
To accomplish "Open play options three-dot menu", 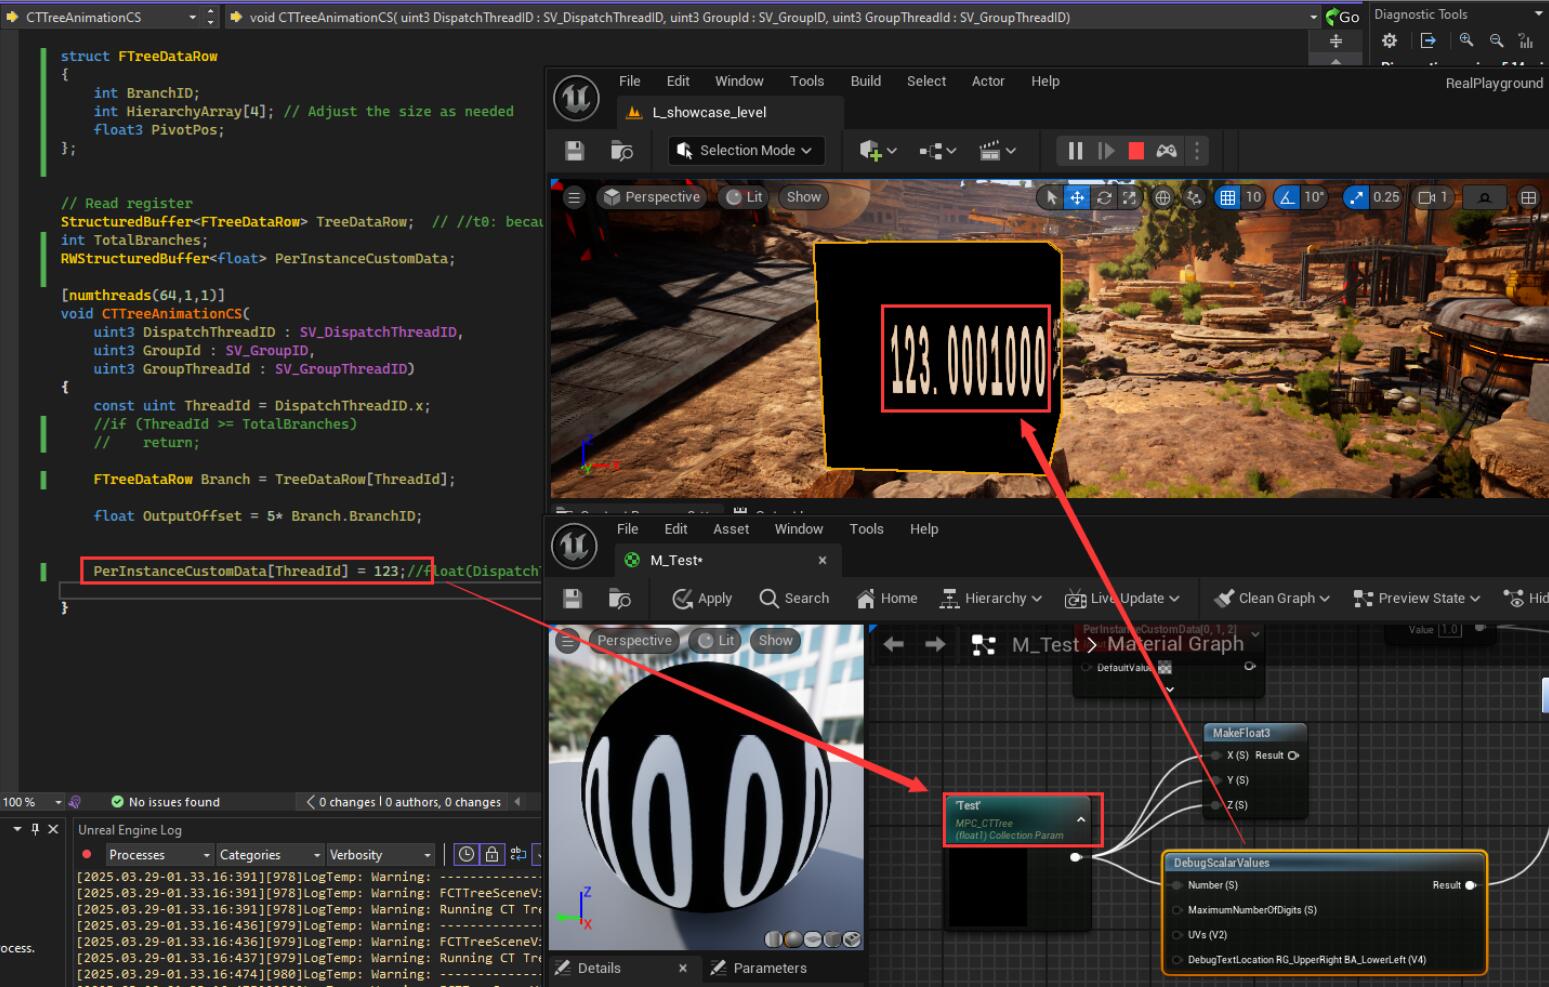I will [1196, 151].
